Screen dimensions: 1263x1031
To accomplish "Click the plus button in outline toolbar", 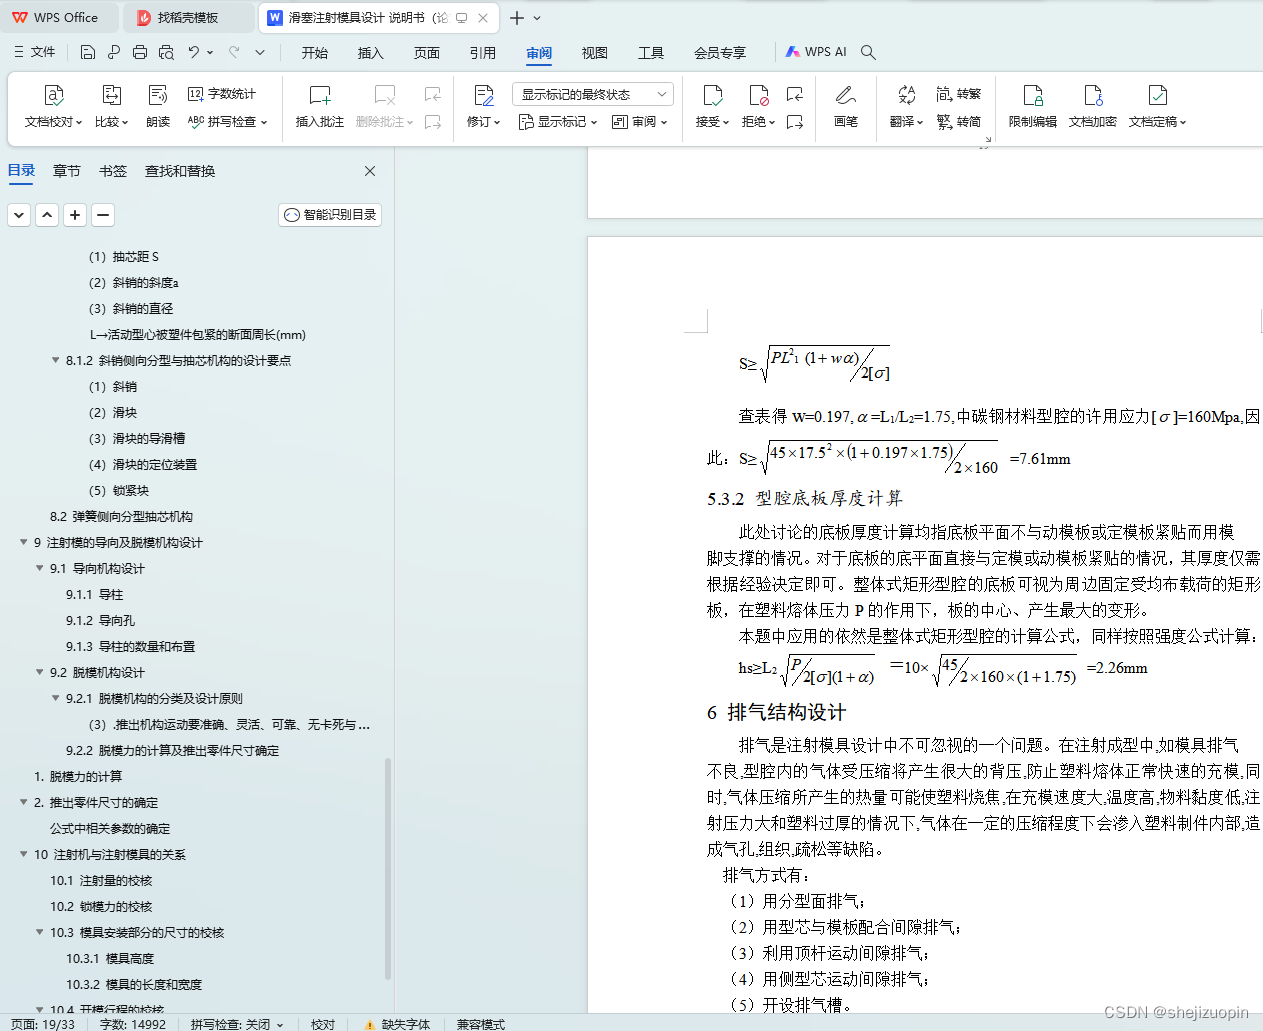I will (75, 214).
